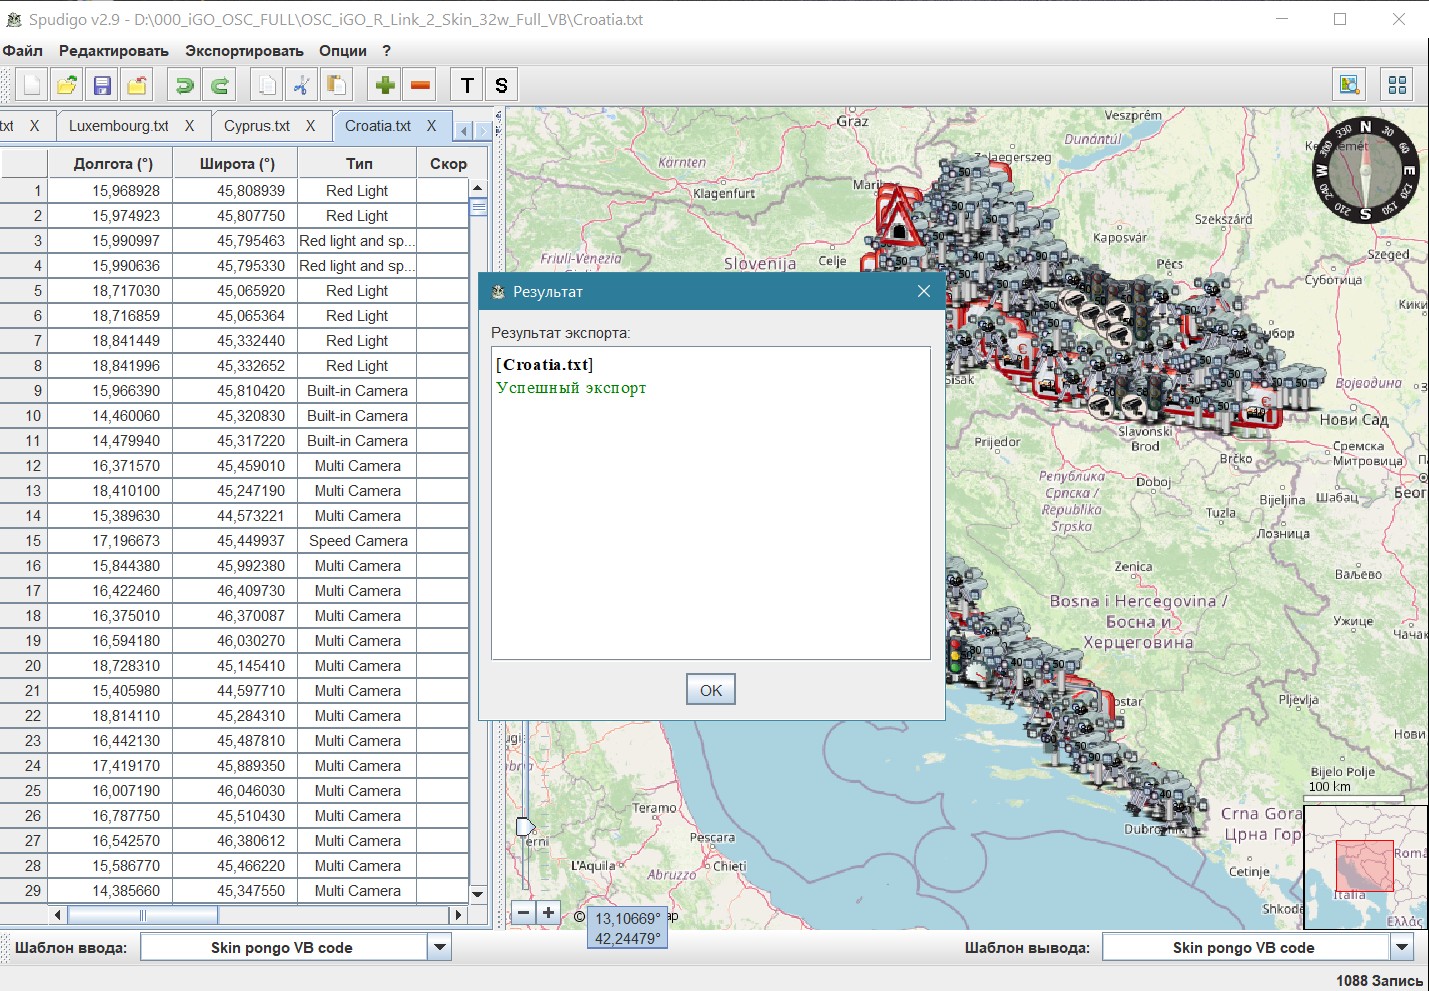Create a new file with the blank-page icon

pyautogui.click(x=32, y=85)
